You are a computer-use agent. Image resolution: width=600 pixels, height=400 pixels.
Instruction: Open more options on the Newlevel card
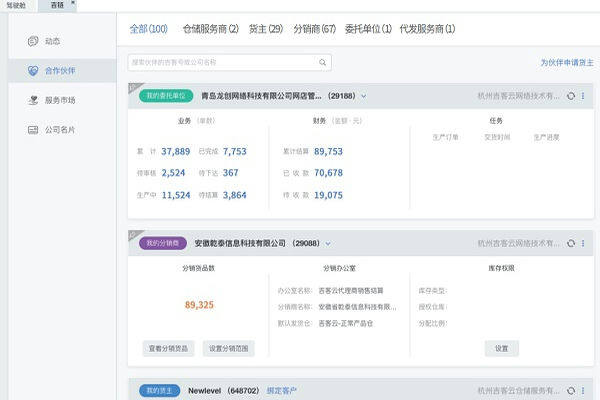coord(583,390)
